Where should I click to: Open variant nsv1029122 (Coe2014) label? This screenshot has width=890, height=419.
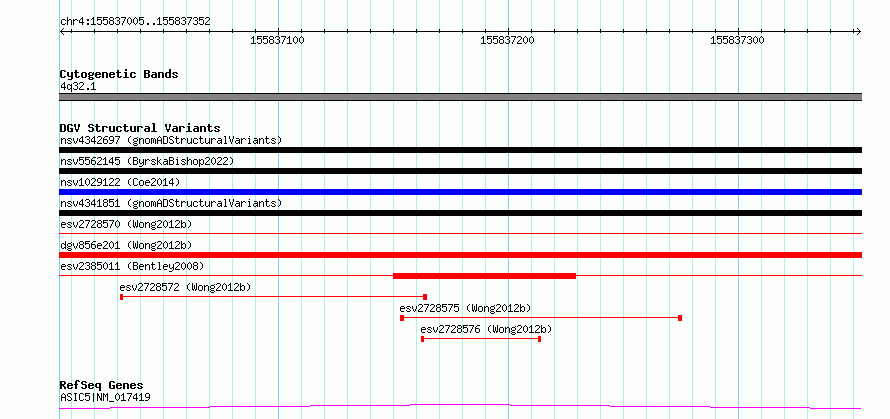click(x=120, y=182)
